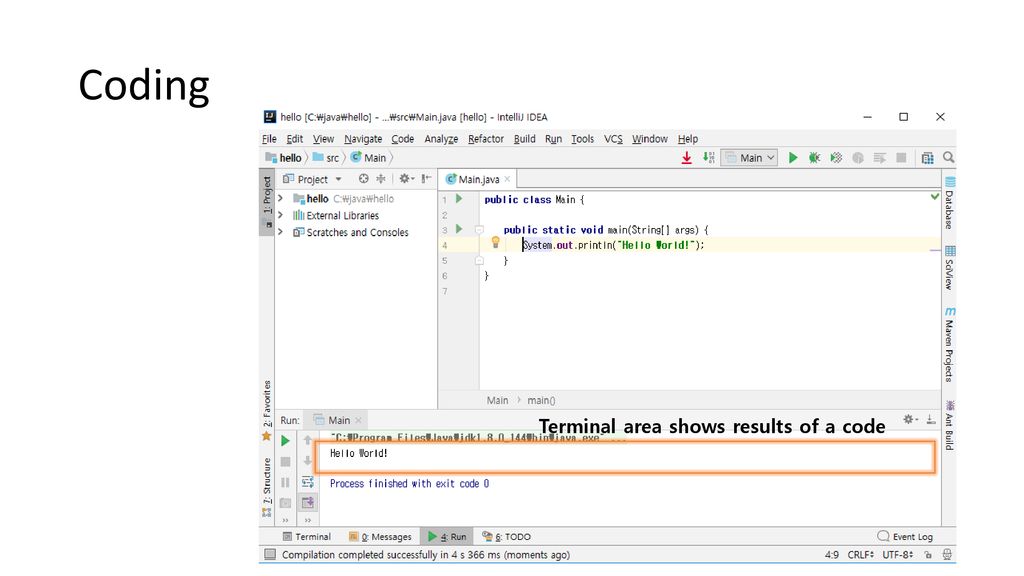1024x576 pixels.
Task: Click the collapse all icon in Project panel
Action: pos(381,178)
